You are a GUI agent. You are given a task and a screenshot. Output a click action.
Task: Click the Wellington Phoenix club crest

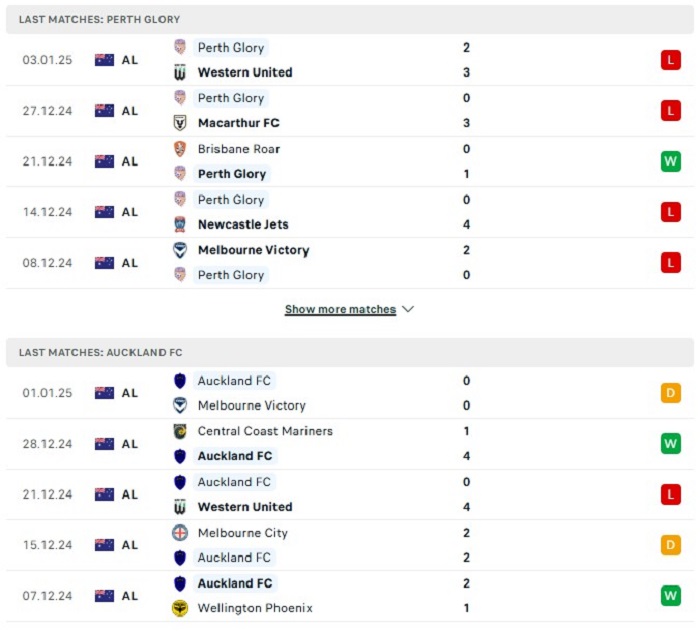coord(180,608)
